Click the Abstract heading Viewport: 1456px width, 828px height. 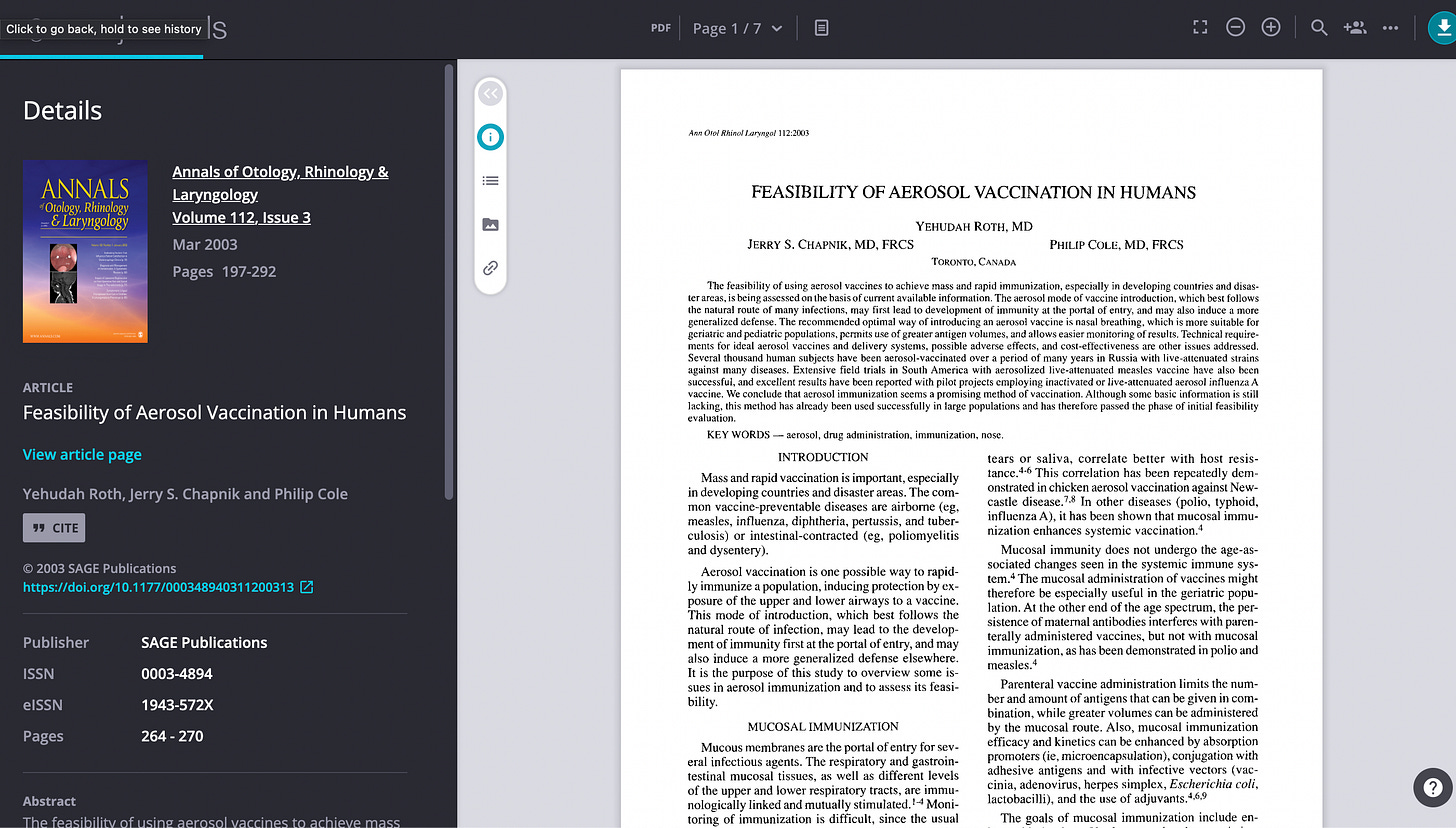tap(49, 801)
